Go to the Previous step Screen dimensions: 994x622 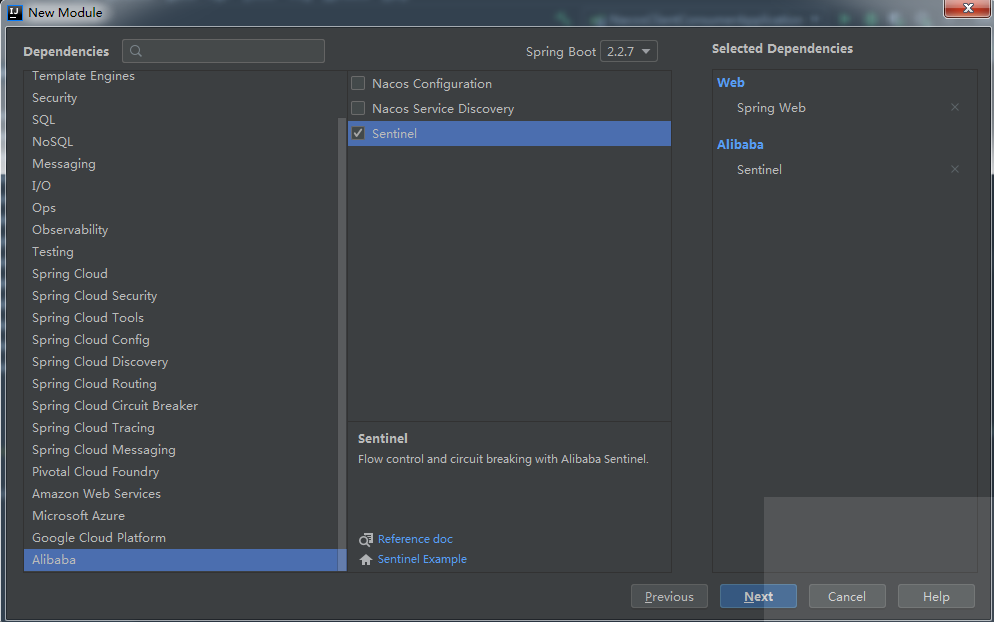coord(669,597)
